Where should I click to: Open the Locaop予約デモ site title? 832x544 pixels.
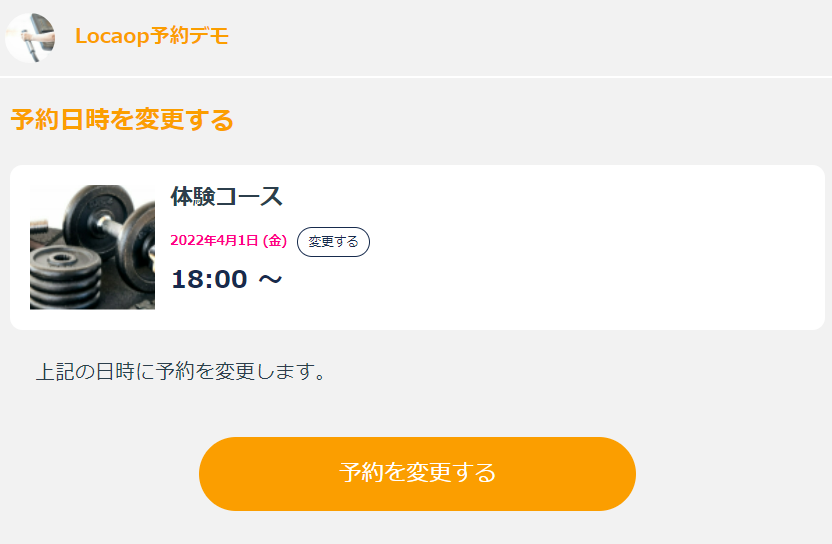[152, 37]
